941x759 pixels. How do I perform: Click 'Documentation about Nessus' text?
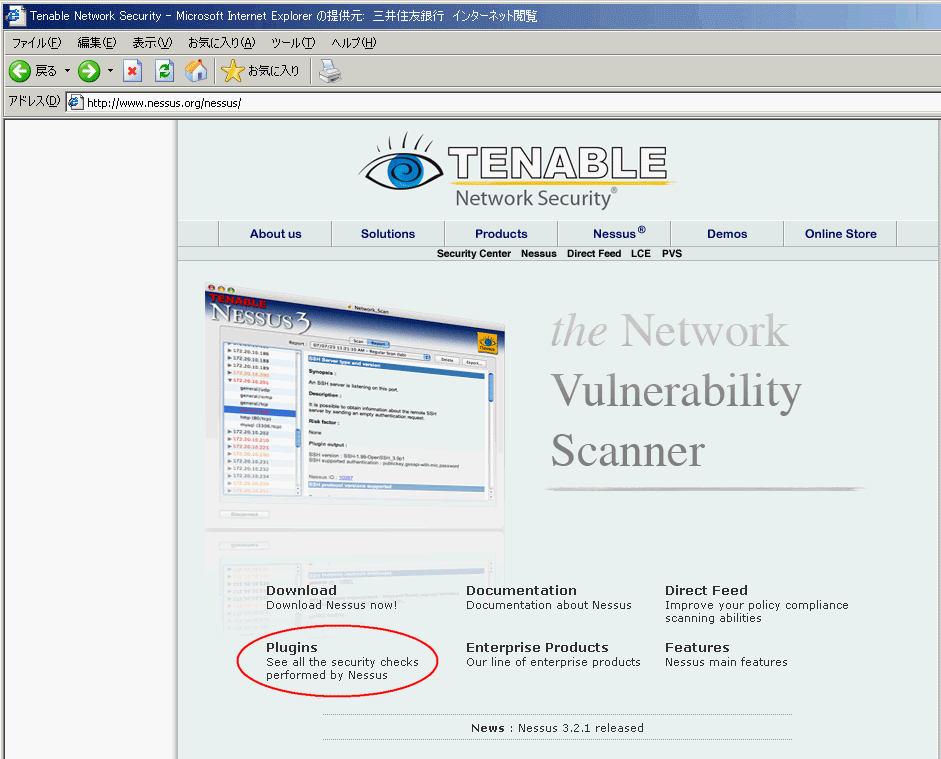[x=549, y=605]
